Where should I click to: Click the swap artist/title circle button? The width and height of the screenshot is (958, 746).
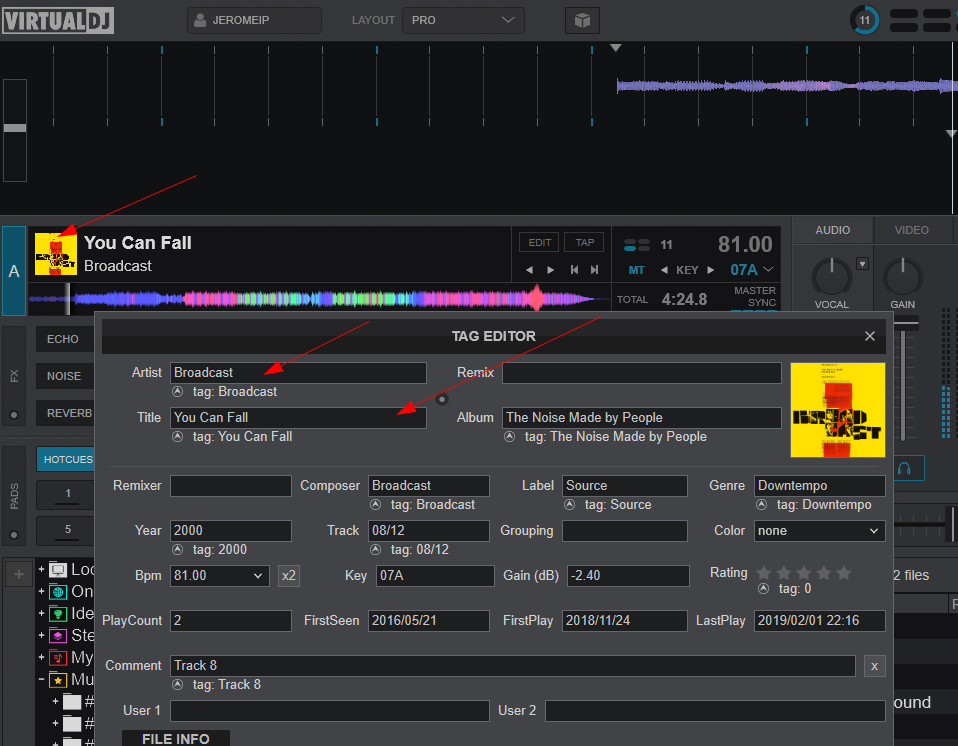(442, 400)
